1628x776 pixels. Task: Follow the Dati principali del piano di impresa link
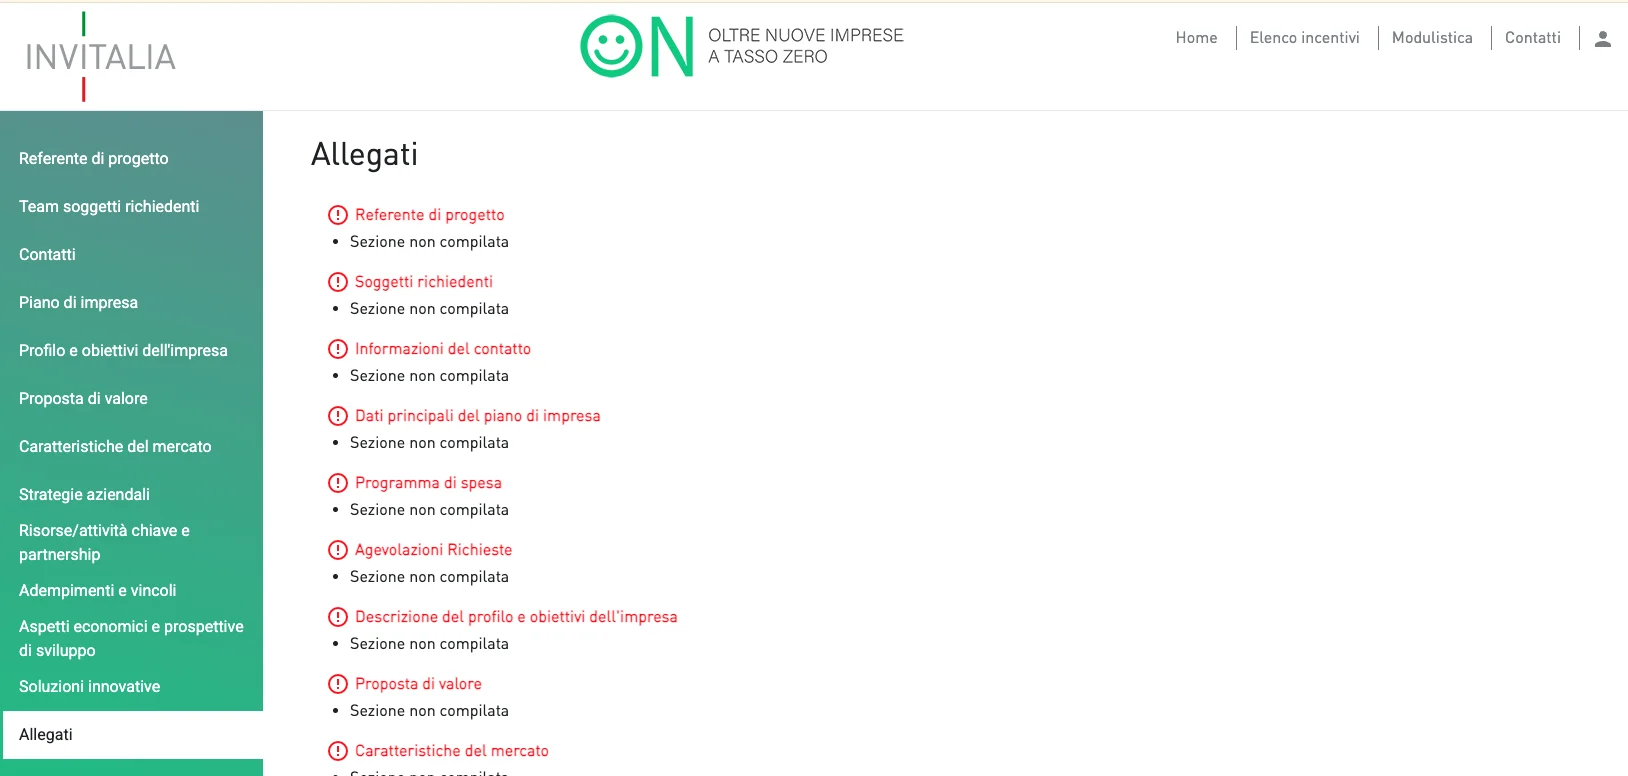coord(477,416)
